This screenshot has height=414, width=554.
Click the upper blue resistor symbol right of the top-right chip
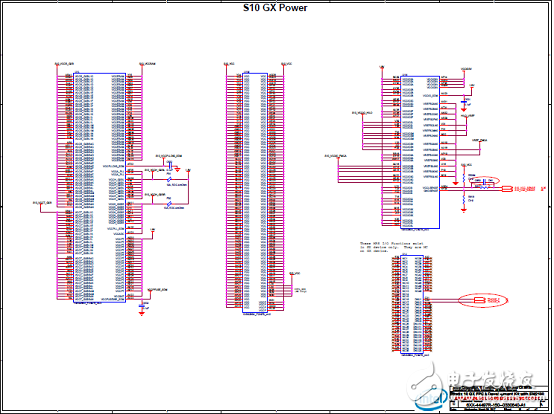464,178
